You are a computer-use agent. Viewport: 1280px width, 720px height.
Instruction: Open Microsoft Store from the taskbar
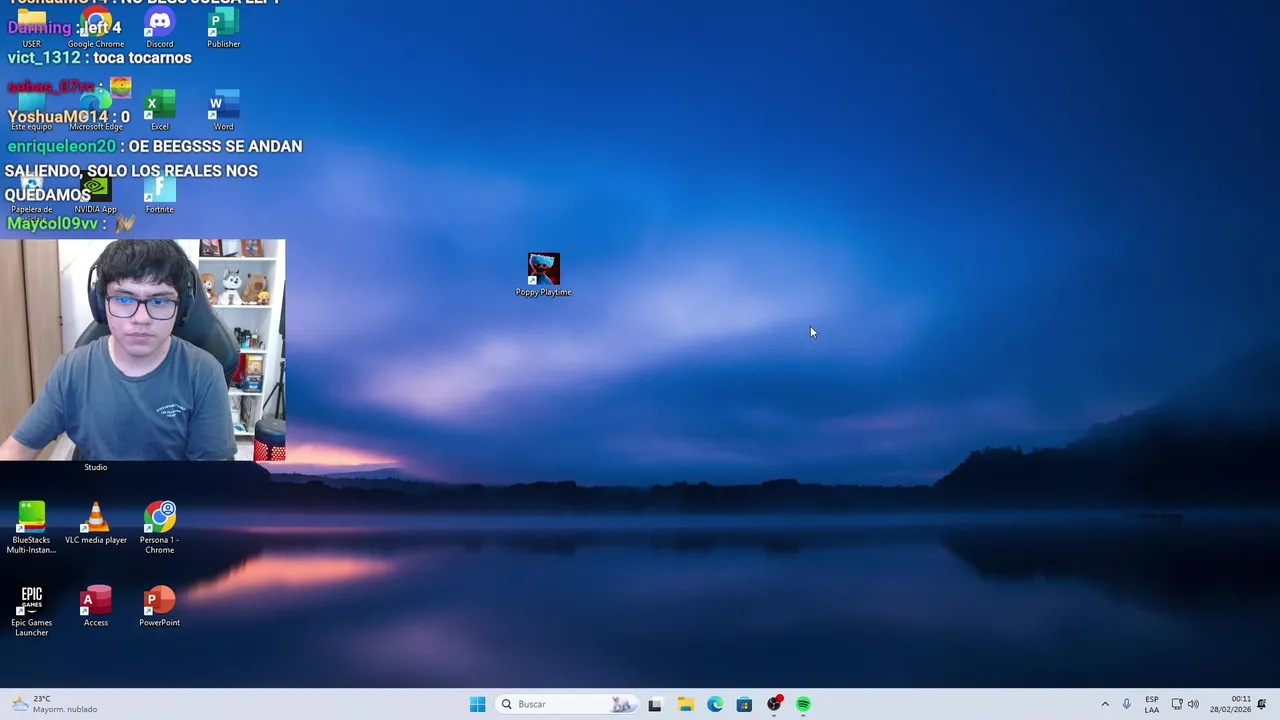(744, 704)
